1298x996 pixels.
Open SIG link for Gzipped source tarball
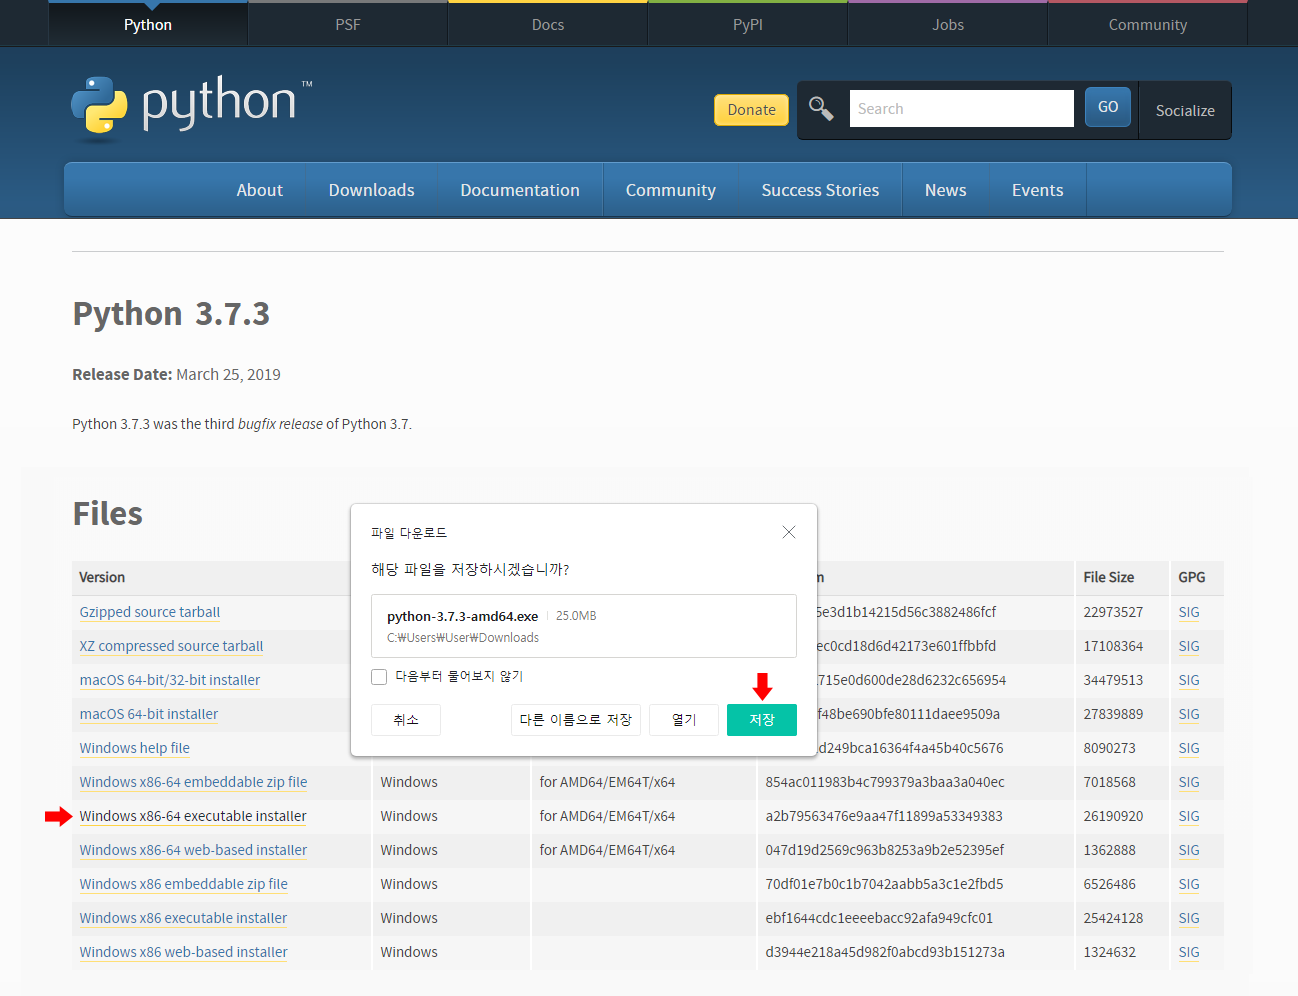tap(1188, 612)
